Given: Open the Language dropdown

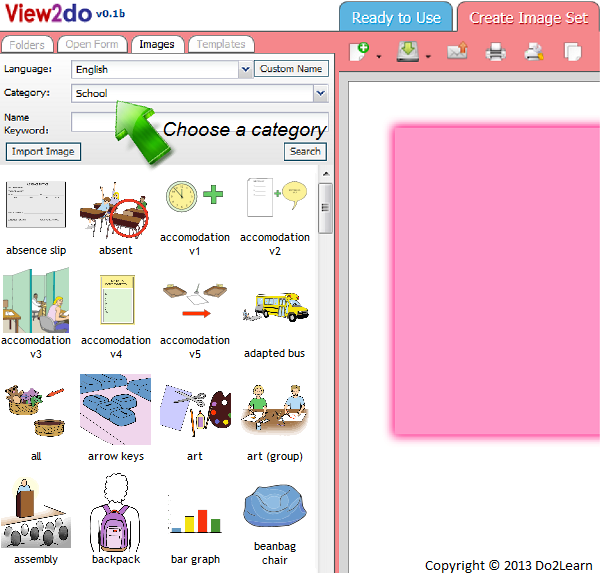Looking at the screenshot, I should coord(245,70).
